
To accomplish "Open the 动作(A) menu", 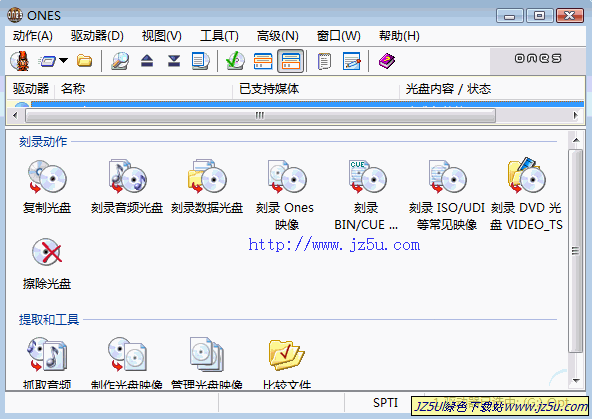I will point(33,36).
